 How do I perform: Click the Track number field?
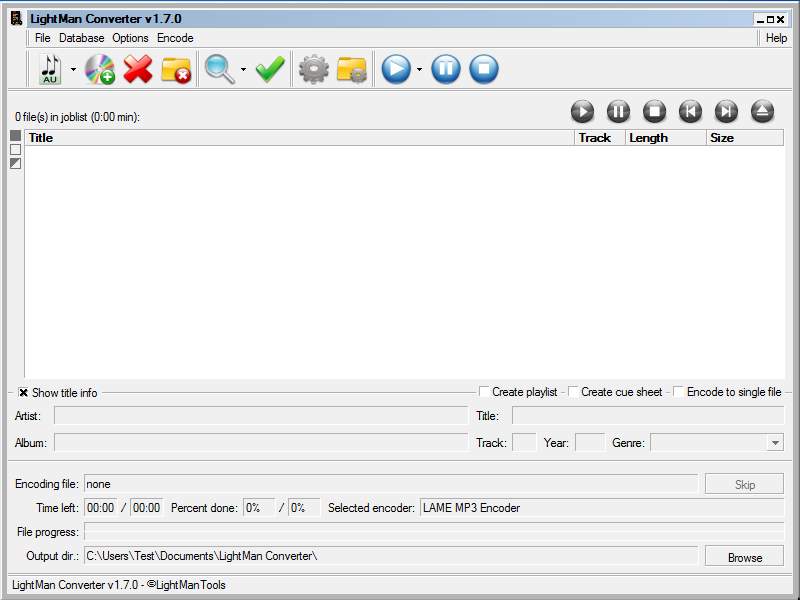[x=524, y=442]
